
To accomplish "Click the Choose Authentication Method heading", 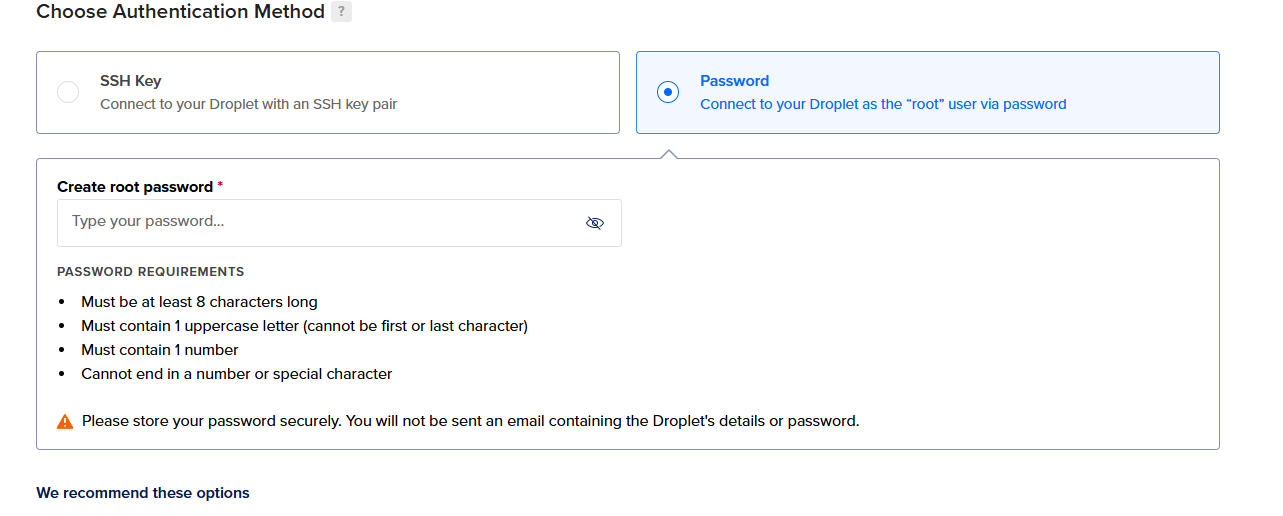I will (x=180, y=12).
